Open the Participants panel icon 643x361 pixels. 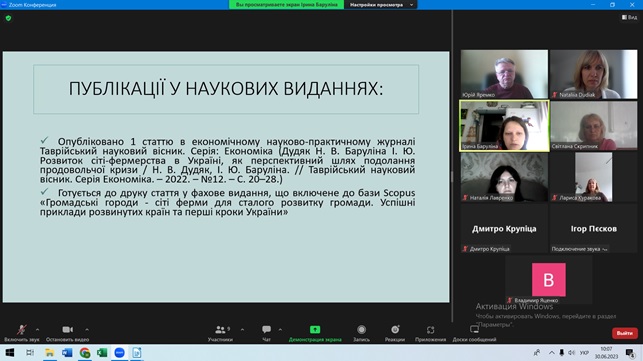point(220,330)
